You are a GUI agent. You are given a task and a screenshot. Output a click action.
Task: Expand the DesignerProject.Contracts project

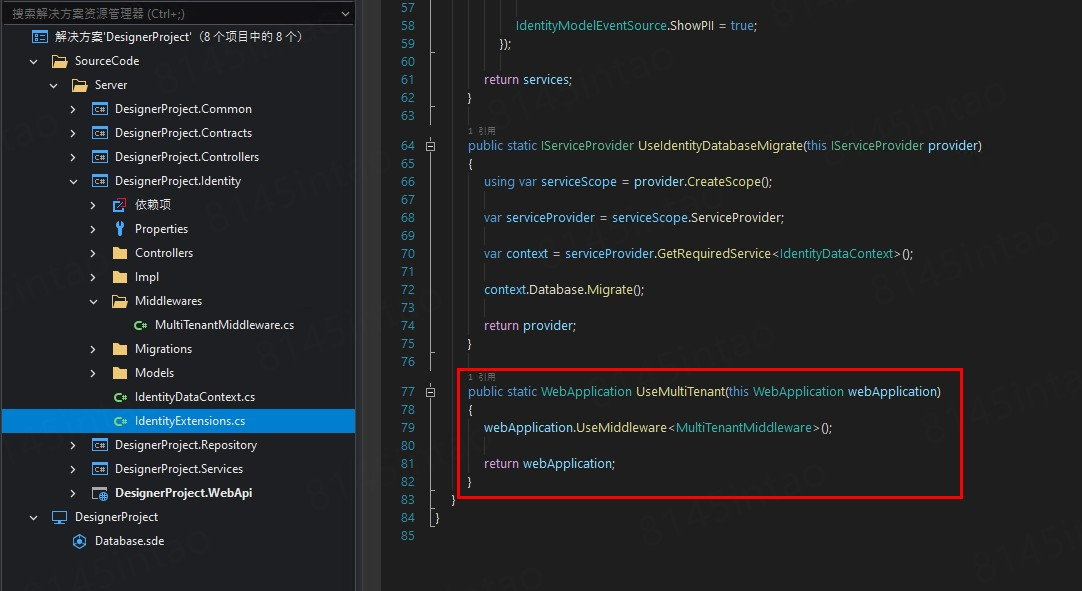click(73, 133)
